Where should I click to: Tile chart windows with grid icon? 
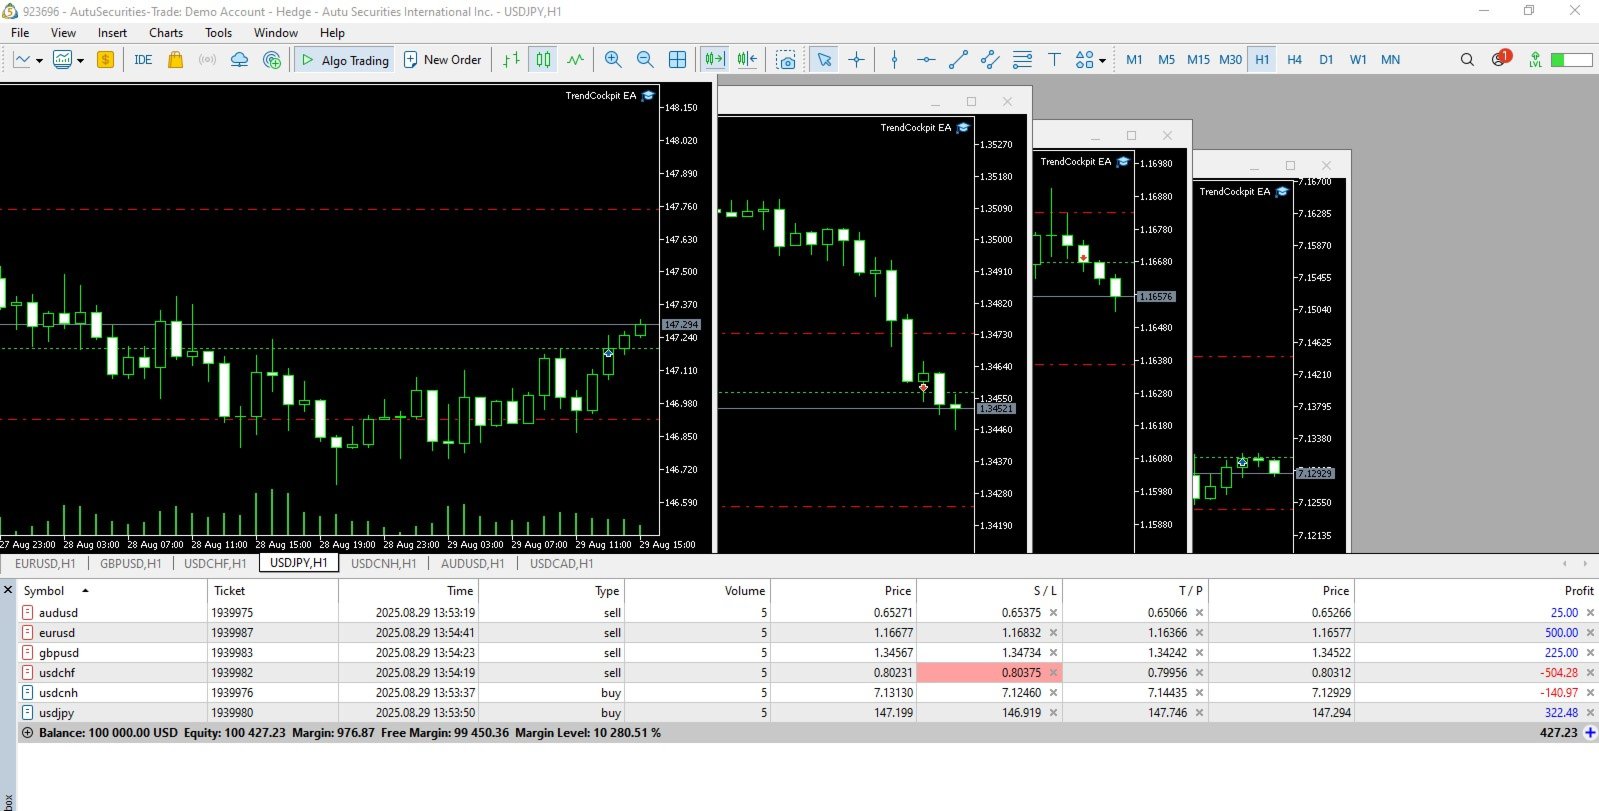click(x=677, y=60)
